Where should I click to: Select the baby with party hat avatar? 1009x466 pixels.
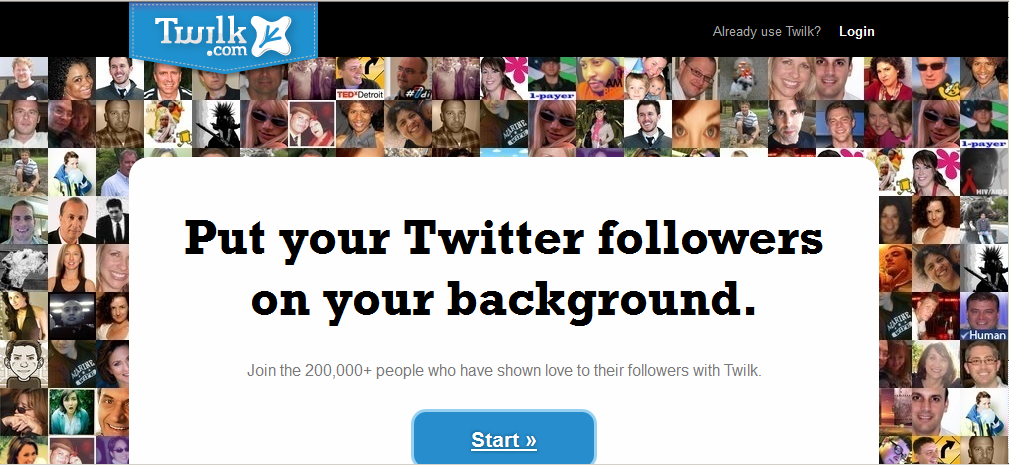(x=647, y=79)
